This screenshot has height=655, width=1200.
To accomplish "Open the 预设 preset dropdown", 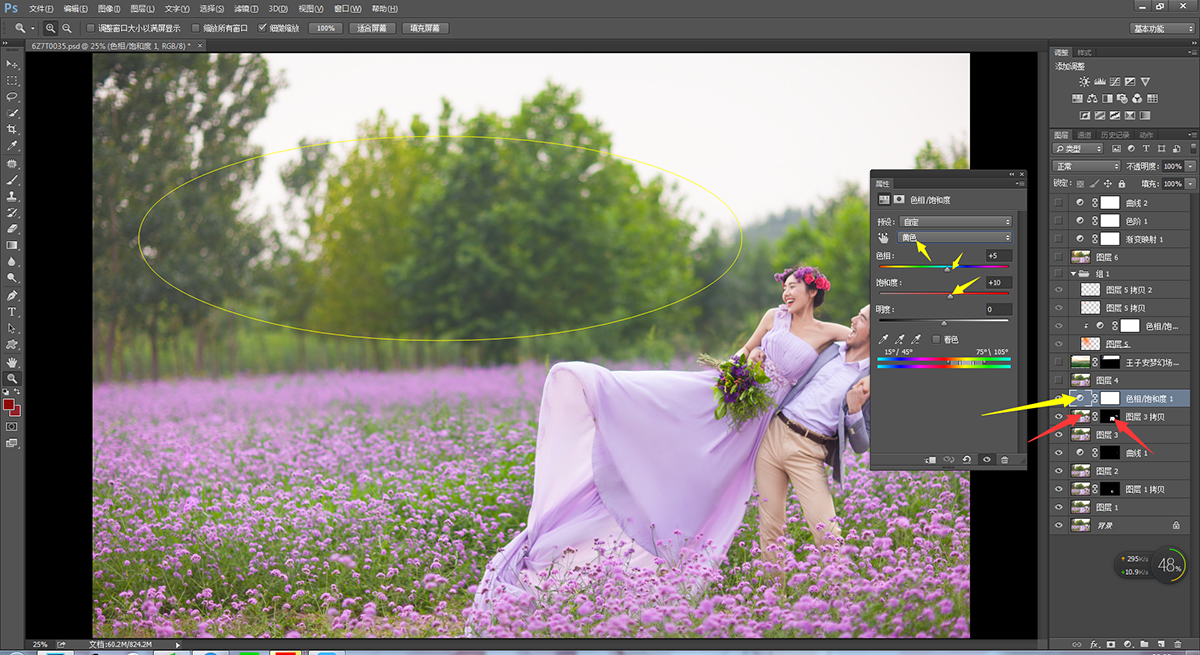I will (x=956, y=221).
